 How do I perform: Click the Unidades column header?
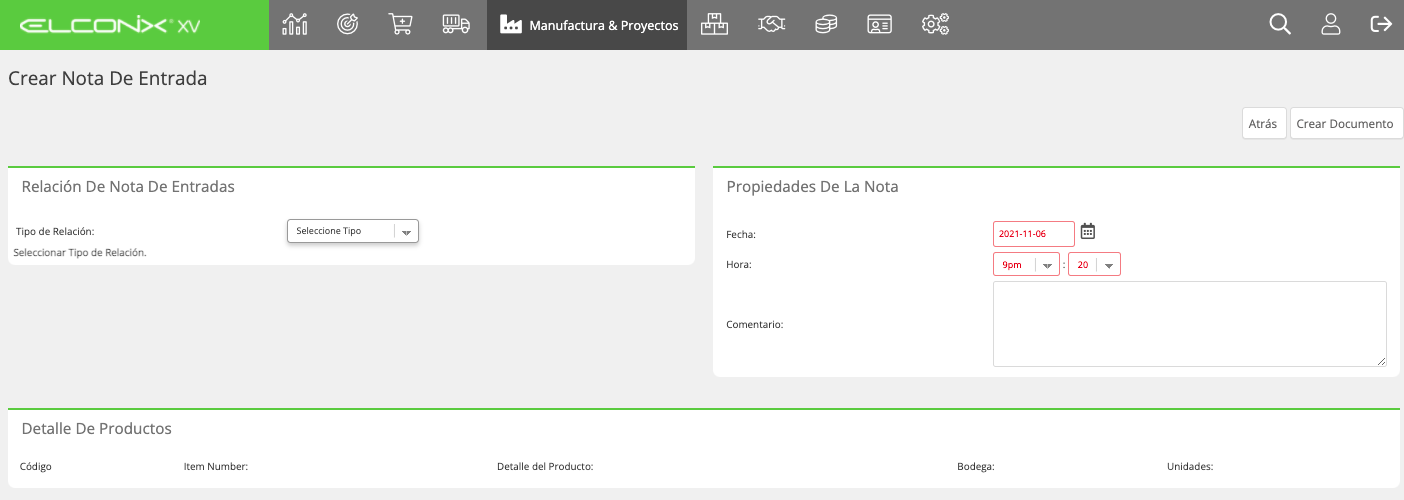[x=1190, y=467]
